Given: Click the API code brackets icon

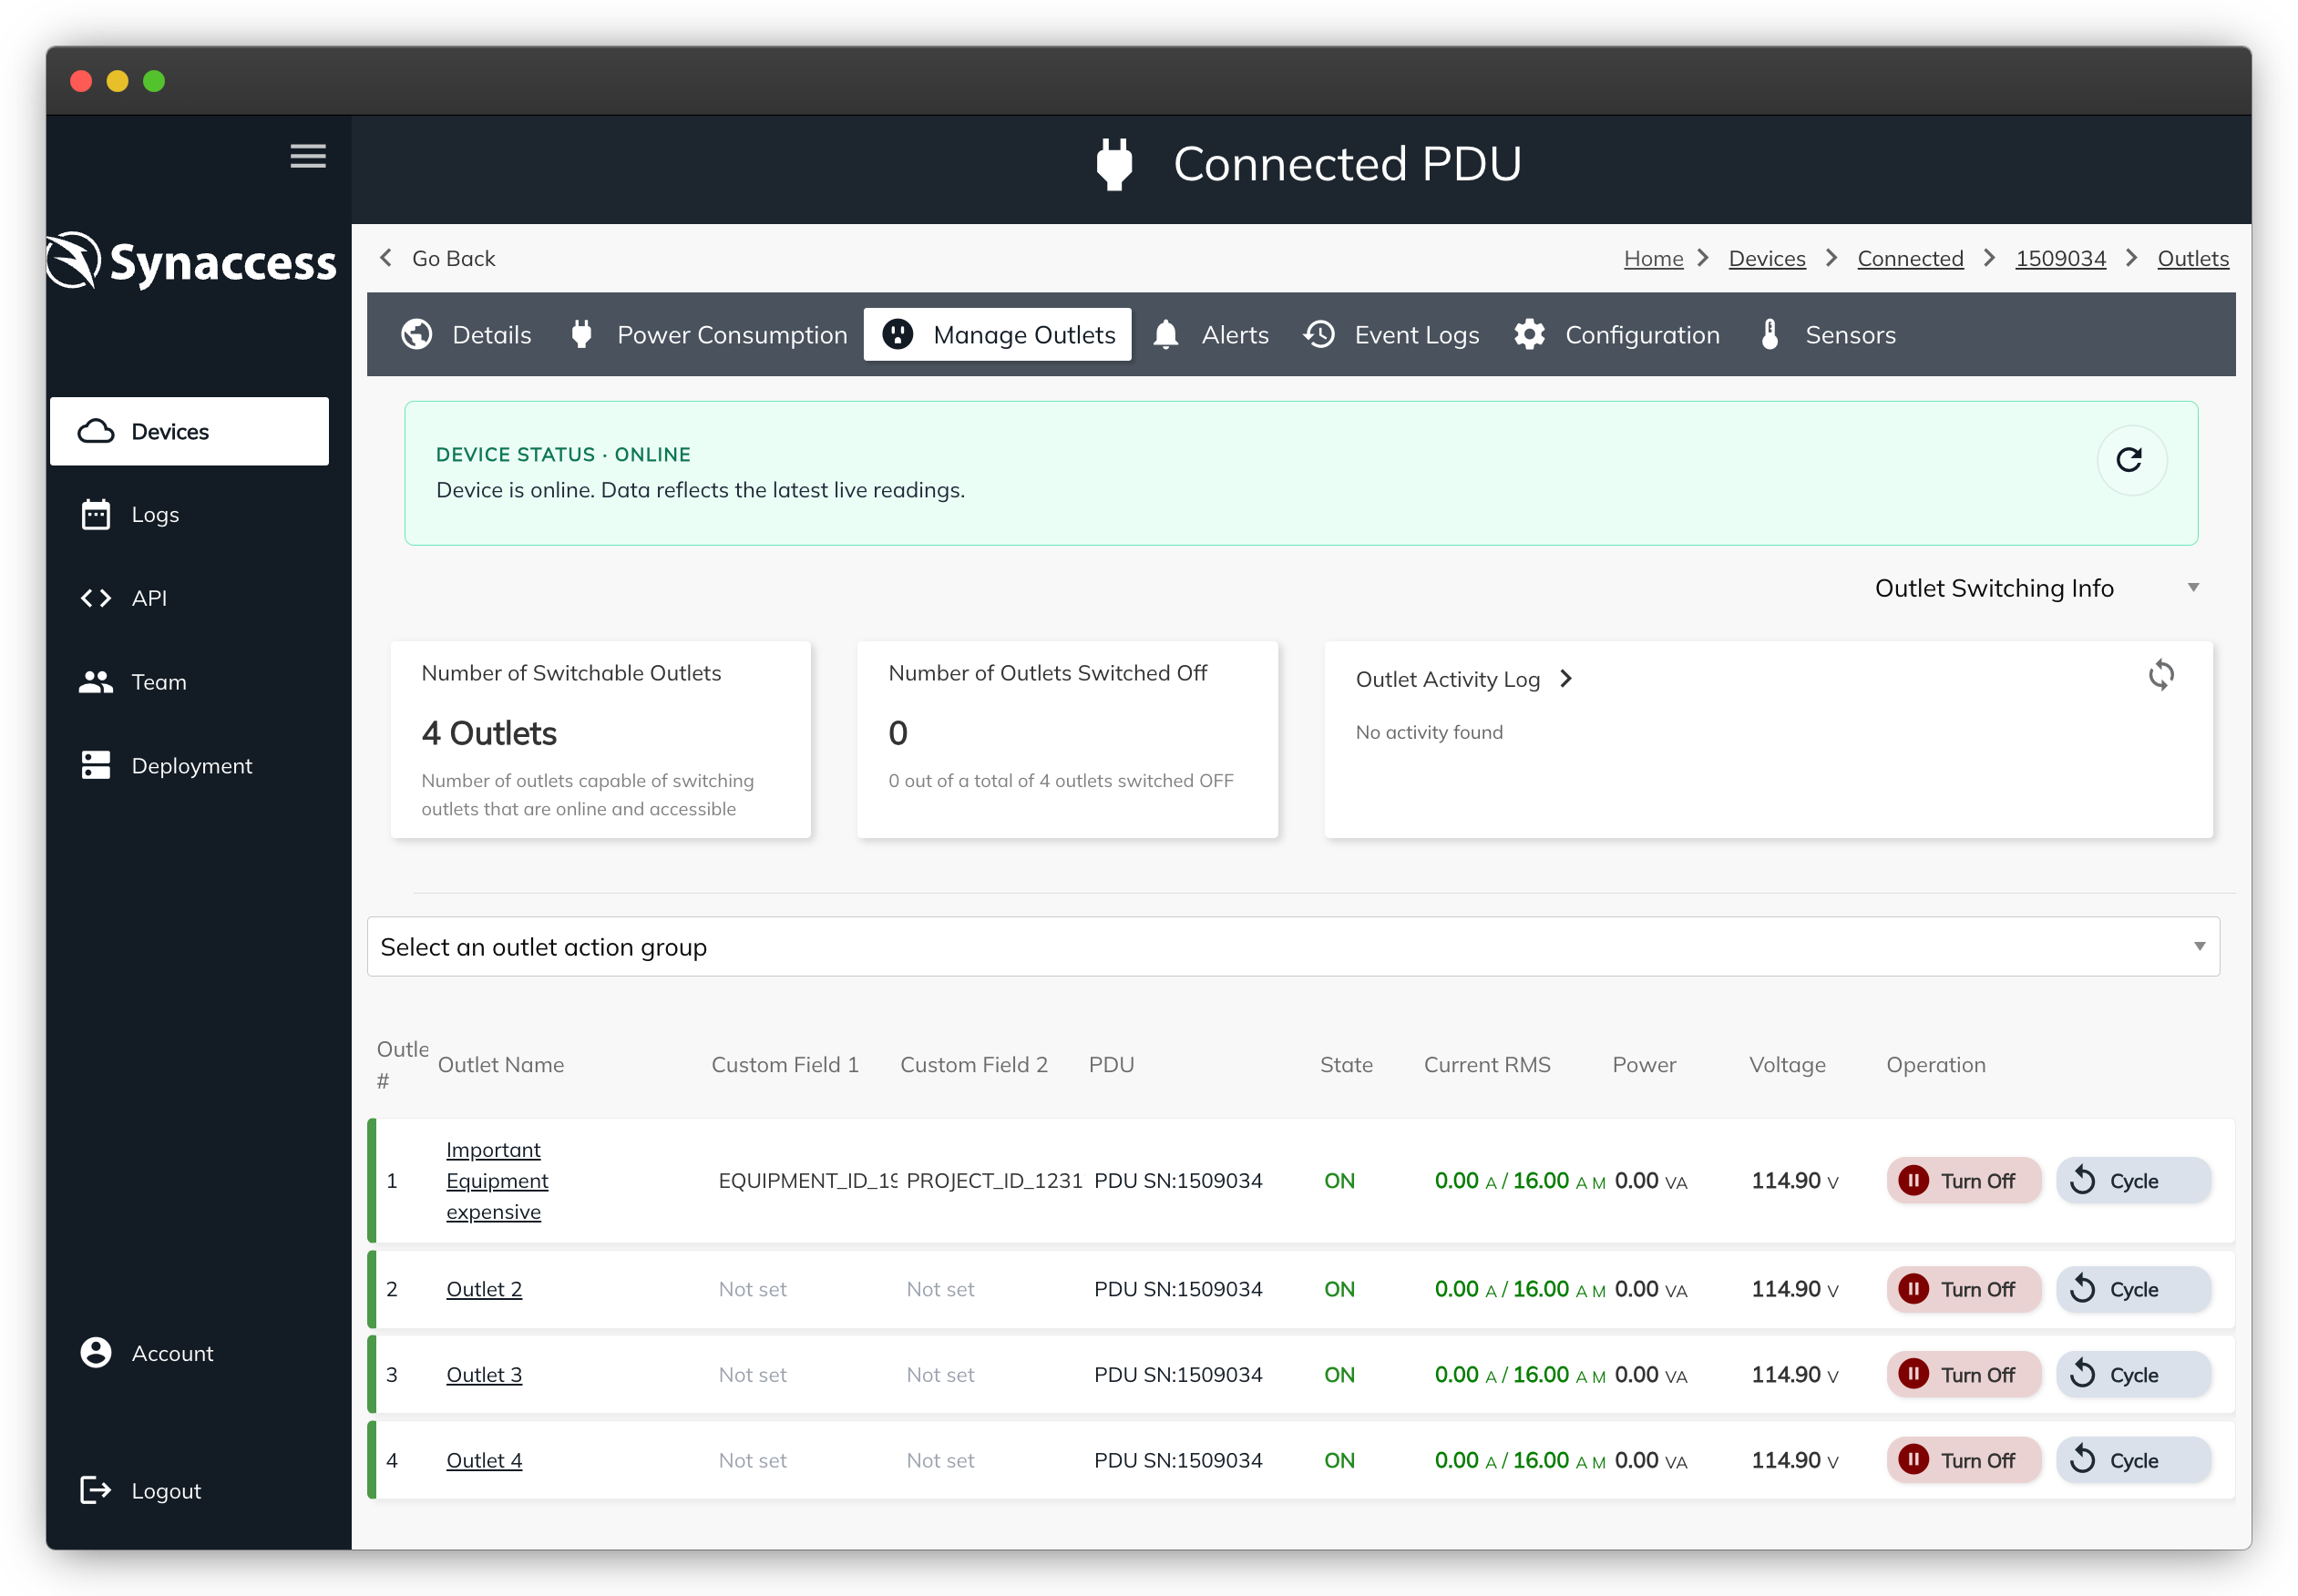Looking at the screenshot, I should coord(96,598).
